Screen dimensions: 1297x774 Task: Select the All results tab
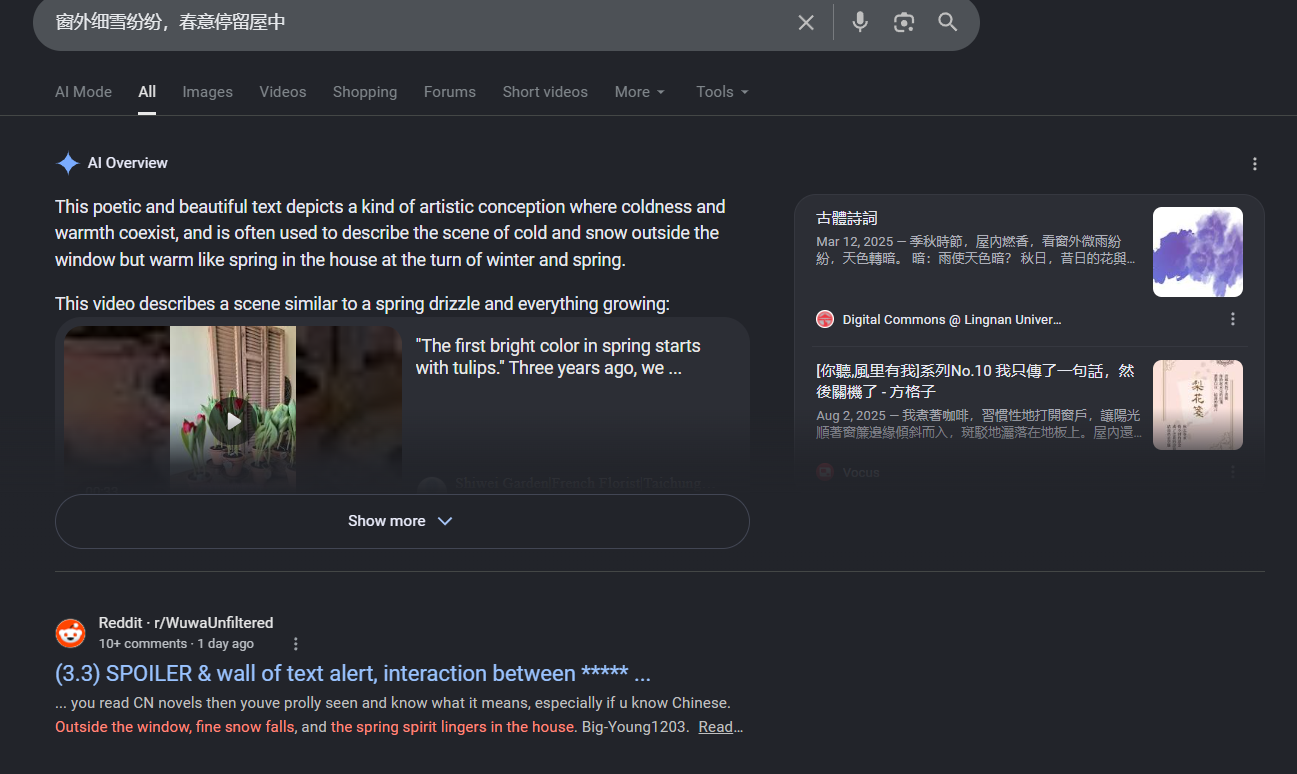(x=147, y=92)
